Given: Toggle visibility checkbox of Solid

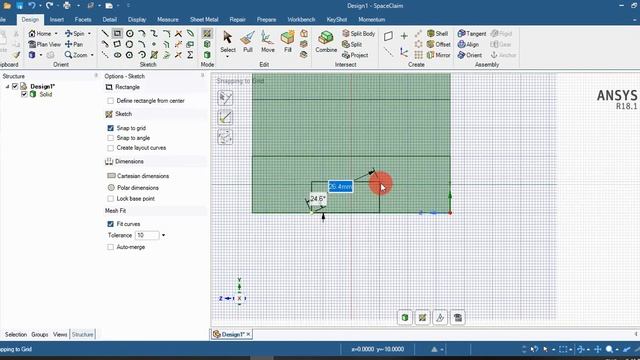Looking at the screenshot, I should click(24, 94).
